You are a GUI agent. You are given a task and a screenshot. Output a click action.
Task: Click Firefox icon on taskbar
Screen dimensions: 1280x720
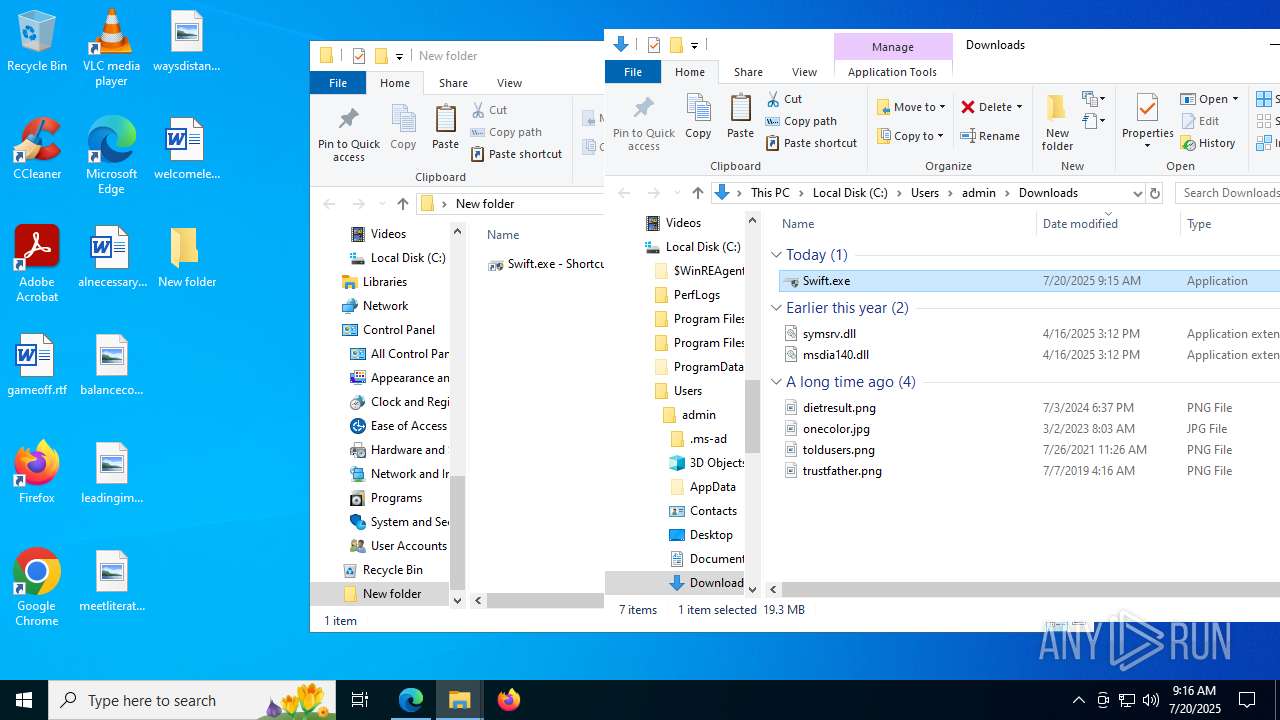pos(508,700)
